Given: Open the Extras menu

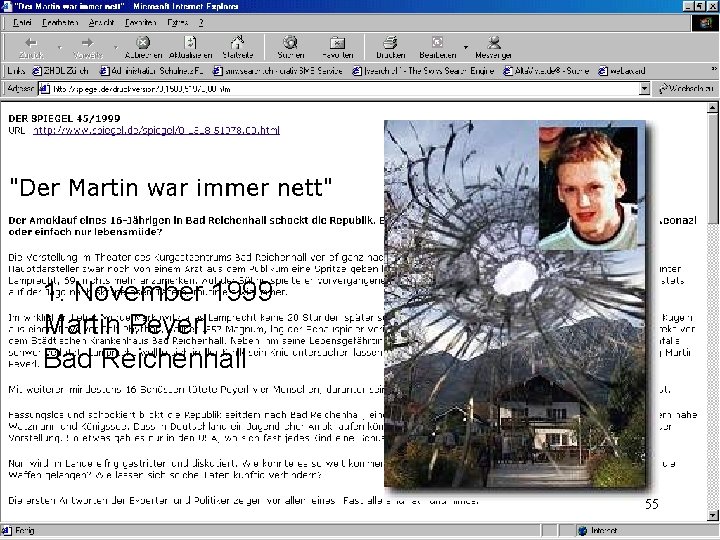Looking at the screenshot, I should pyautogui.click(x=177, y=22).
